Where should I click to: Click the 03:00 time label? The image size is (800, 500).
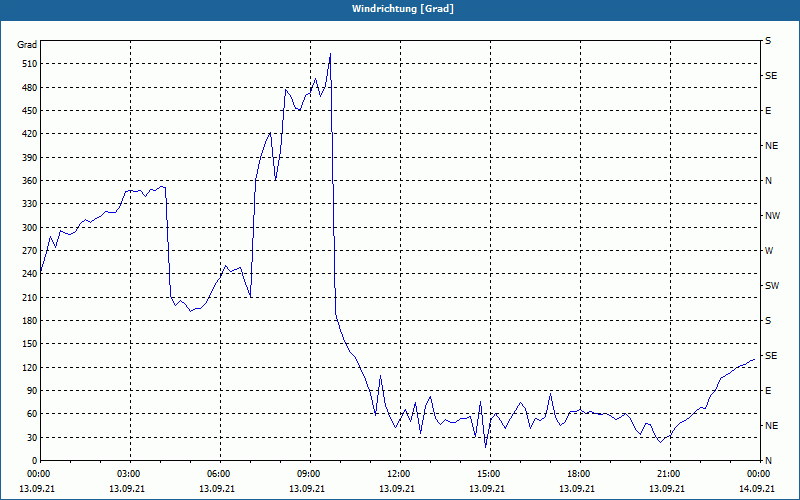[x=130, y=474]
